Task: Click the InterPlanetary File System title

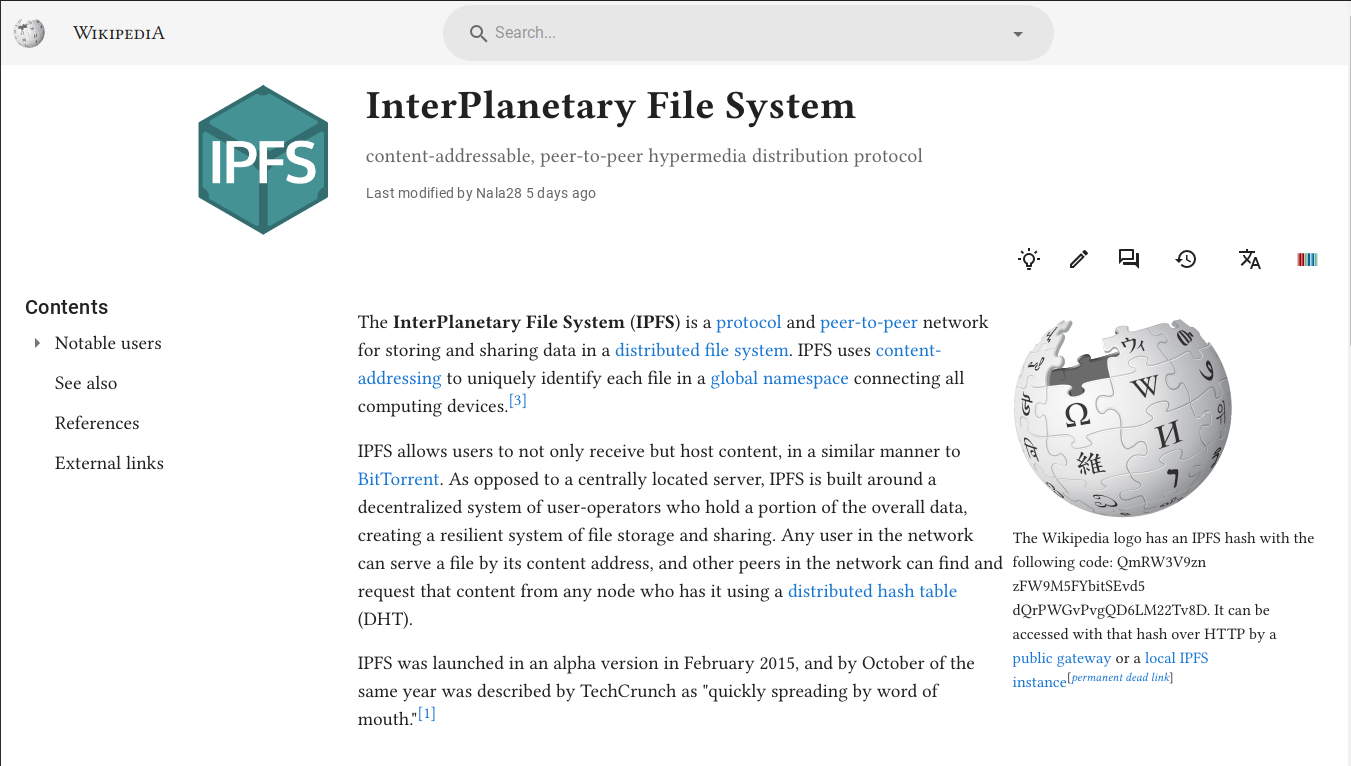Action: click(x=610, y=105)
